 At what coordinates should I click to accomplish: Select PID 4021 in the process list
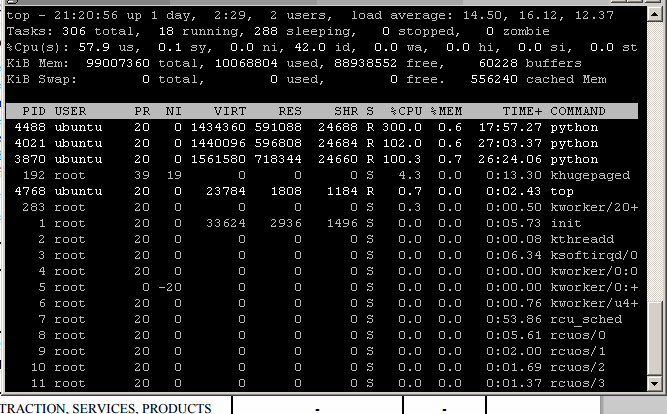pyautogui.click(x=30, y=143)
